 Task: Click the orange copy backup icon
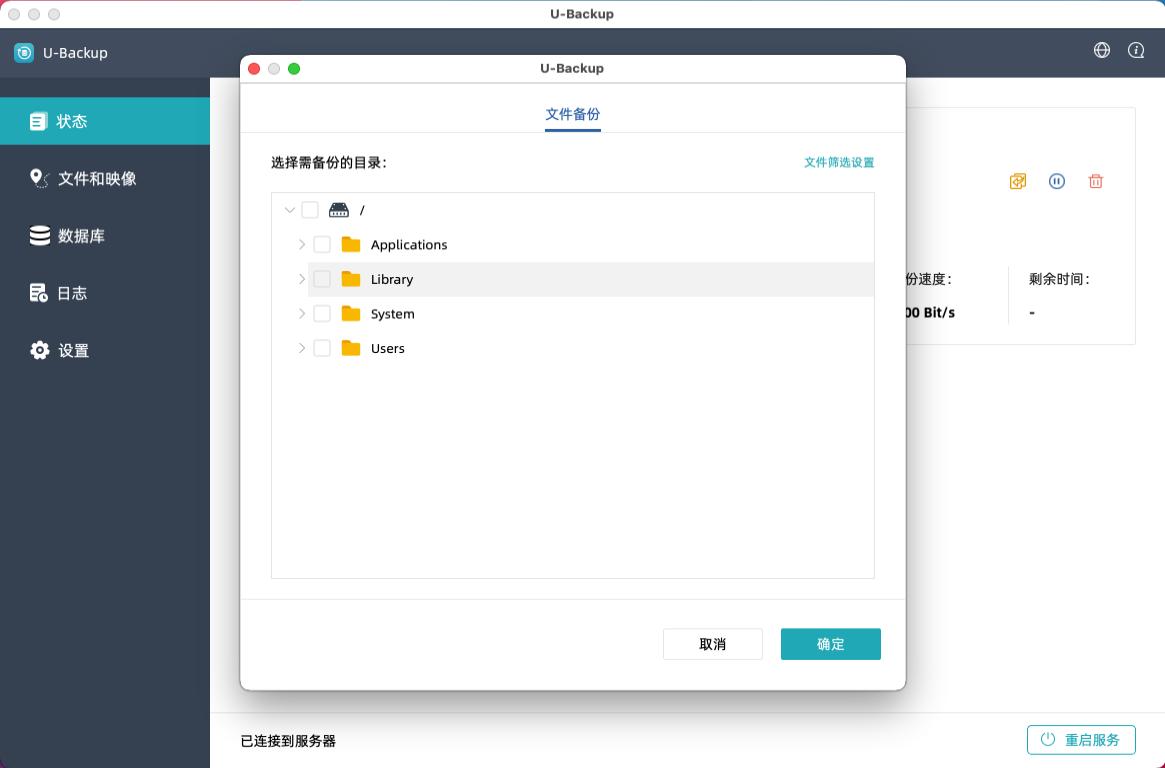point(1018,181)
